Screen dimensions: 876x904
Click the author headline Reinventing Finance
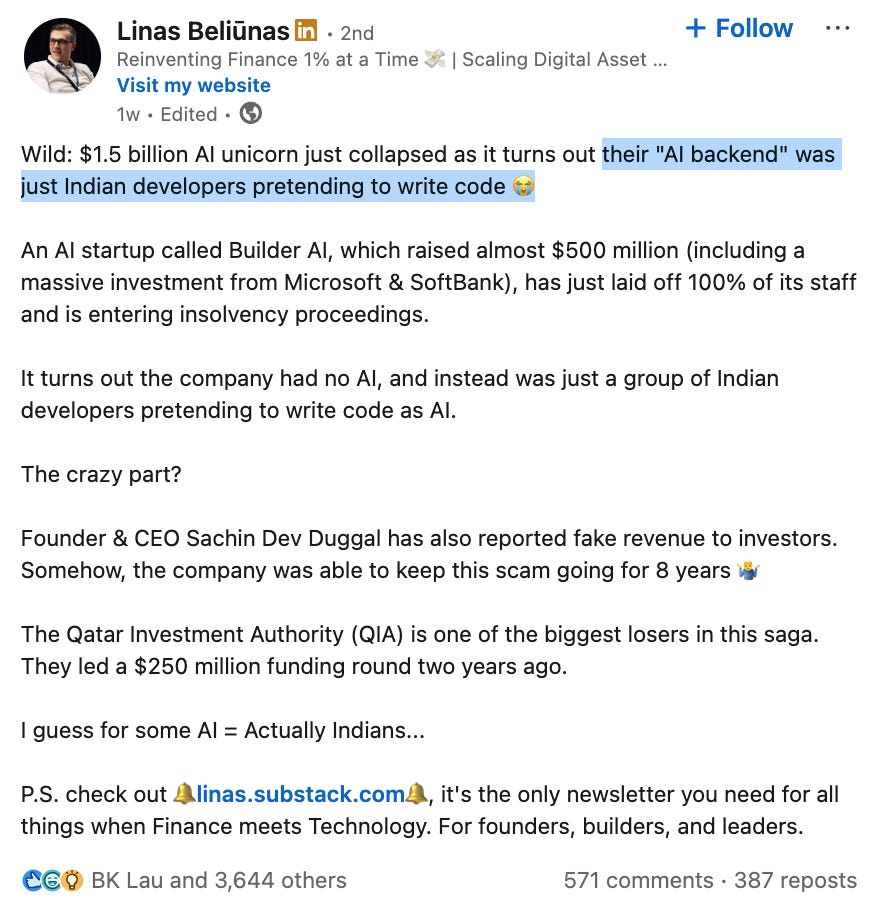392,59
